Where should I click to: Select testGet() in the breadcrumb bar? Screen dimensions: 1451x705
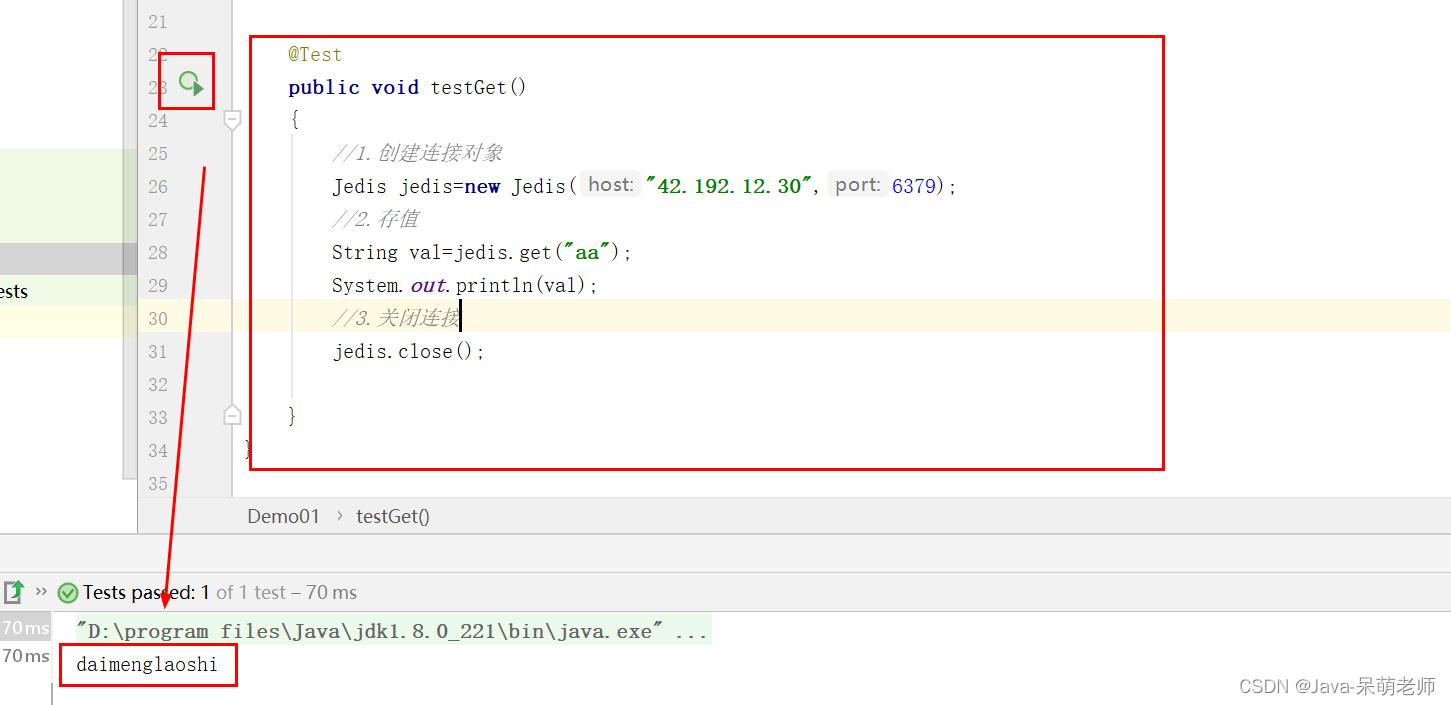coord(393,516)
